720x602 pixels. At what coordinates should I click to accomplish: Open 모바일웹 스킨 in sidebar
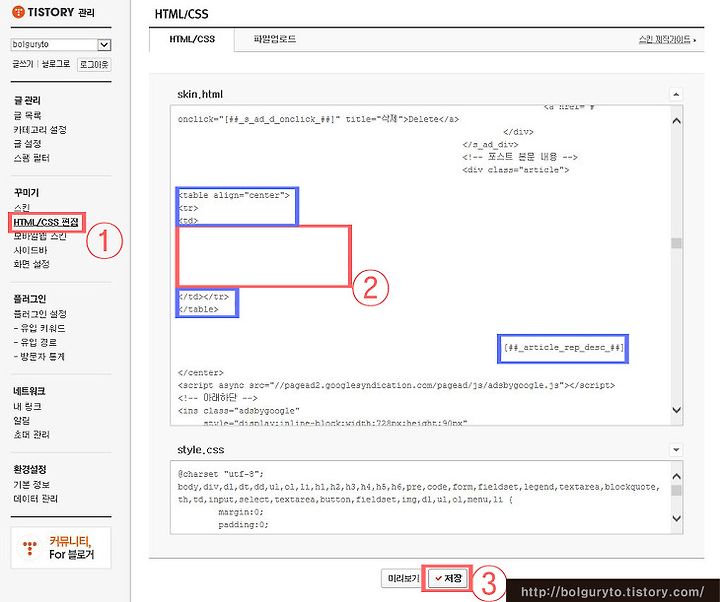40,236
